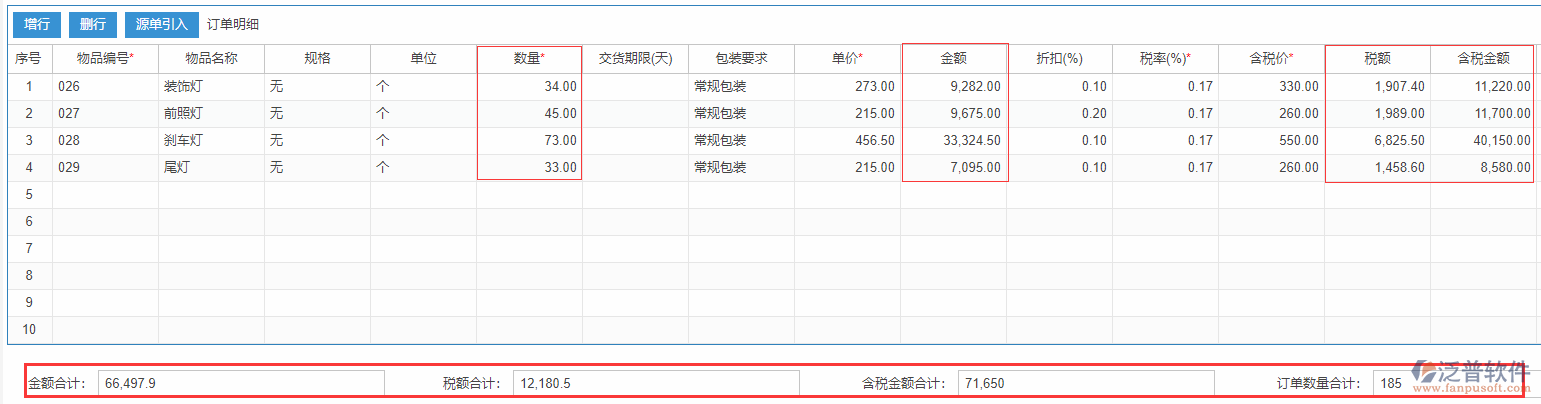
Task: Click the 含税价 column header
Action: pyautogui.click(x=1271, y=59)
